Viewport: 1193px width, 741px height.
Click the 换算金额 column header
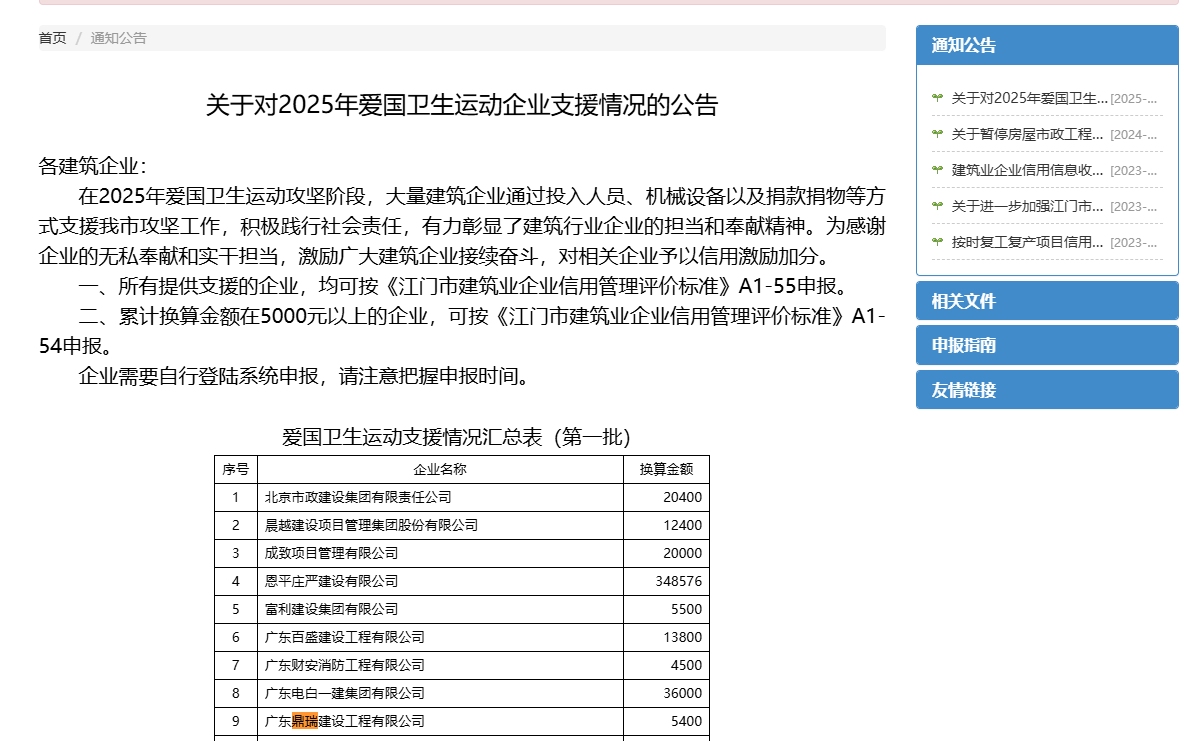(666, 469)
